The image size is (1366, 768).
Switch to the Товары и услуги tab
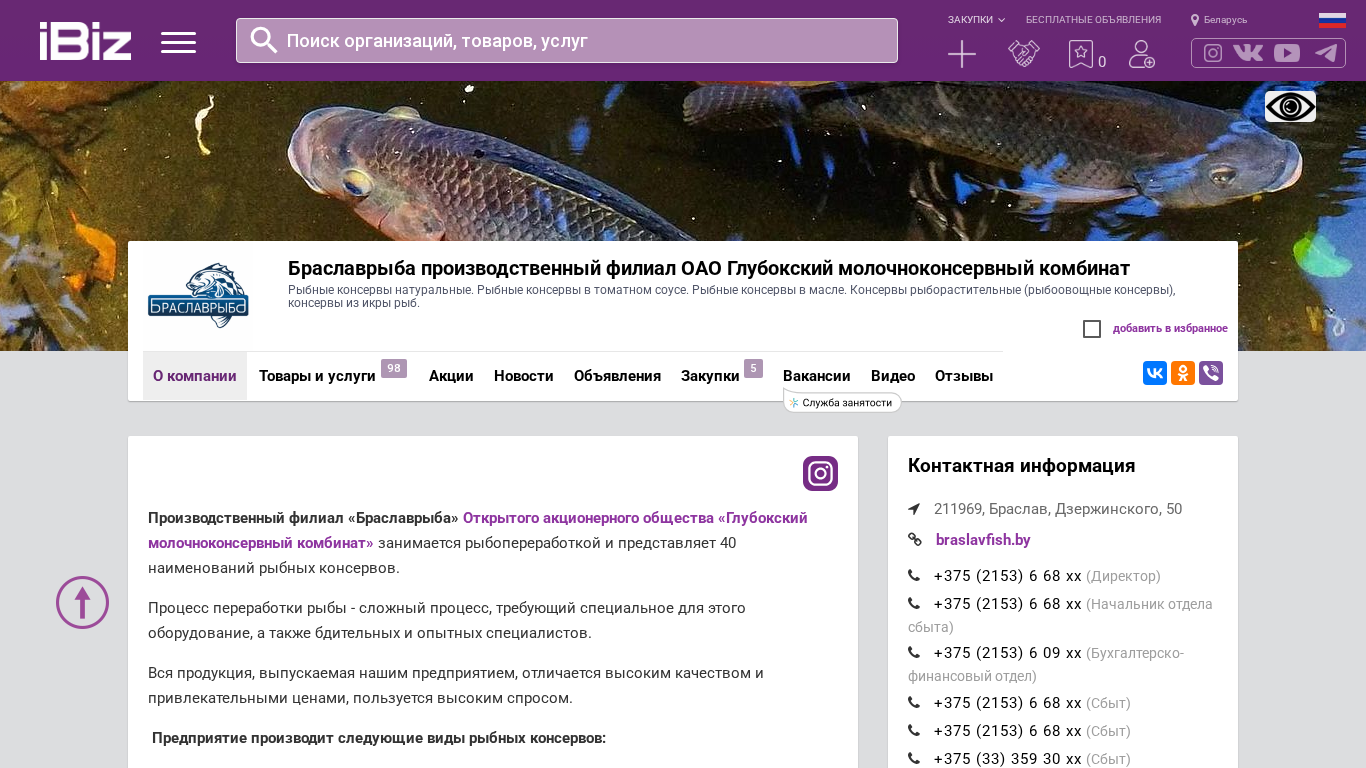click(x=317, y=376)
